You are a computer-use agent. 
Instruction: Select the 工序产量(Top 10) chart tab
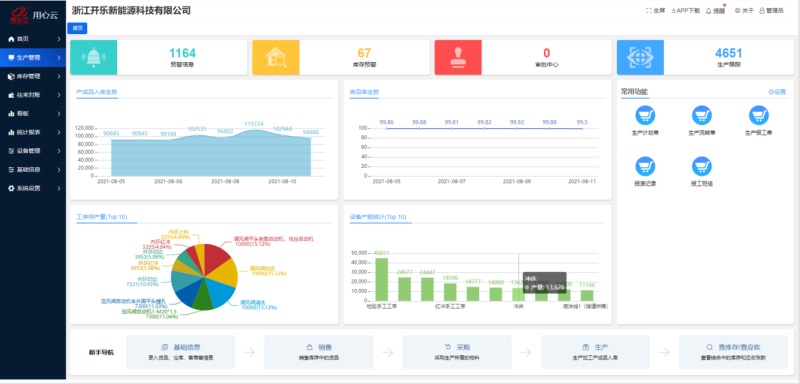(x=102, y=217)
